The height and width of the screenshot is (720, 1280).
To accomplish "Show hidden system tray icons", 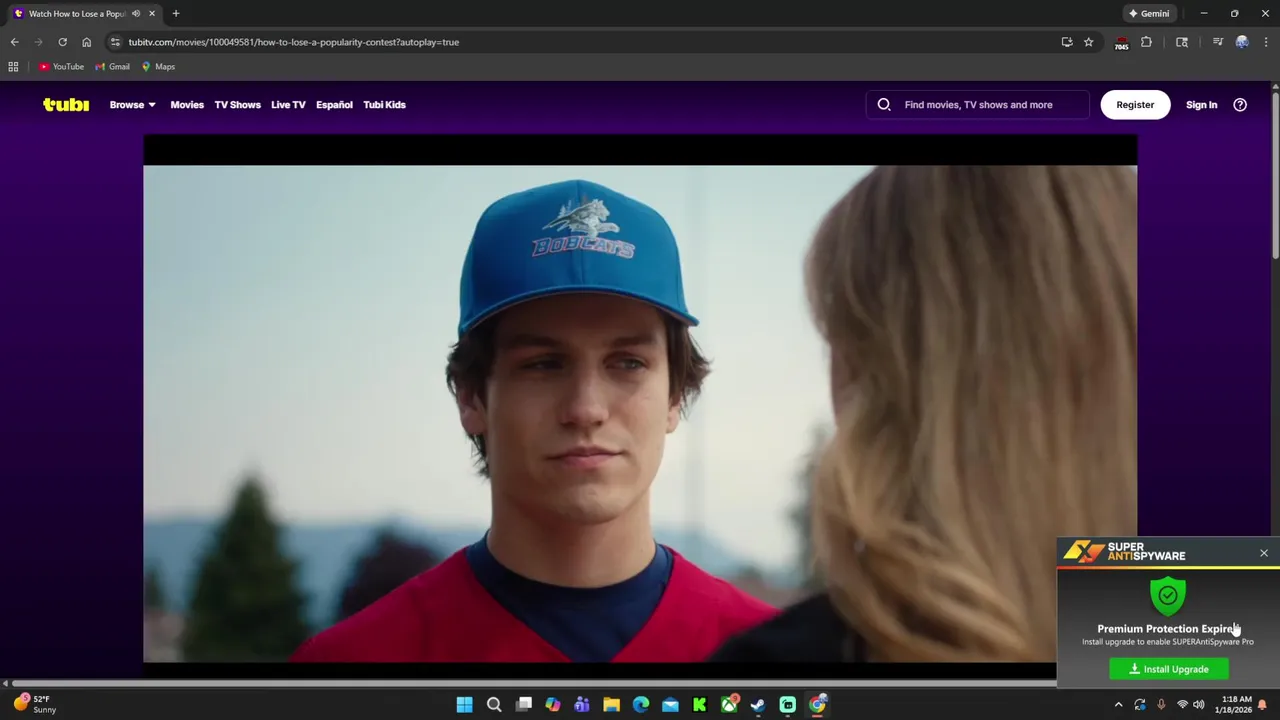I will click(x=1118, y=705).
